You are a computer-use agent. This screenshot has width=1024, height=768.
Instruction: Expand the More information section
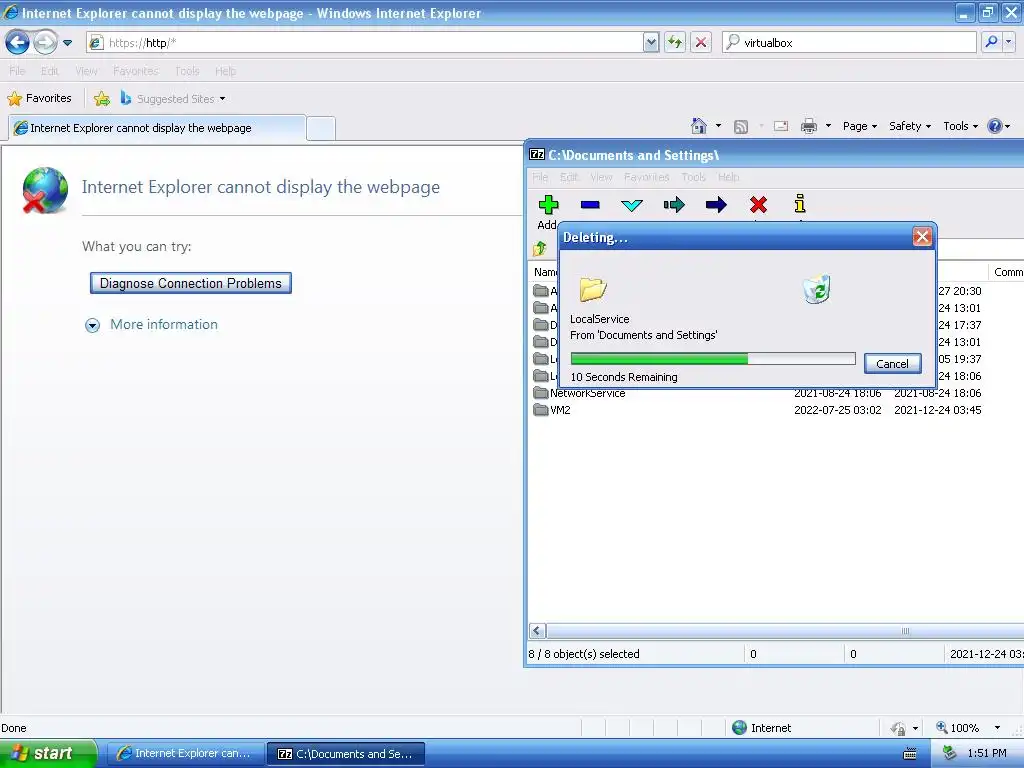(93, 325)
